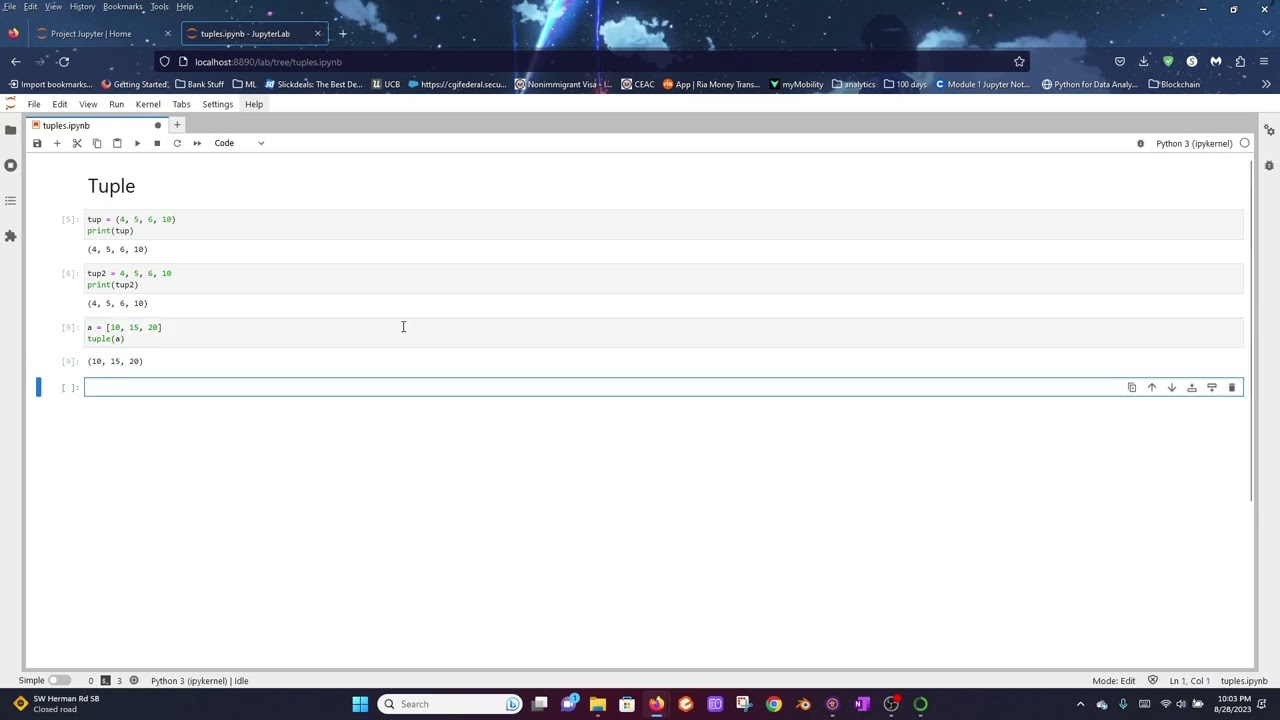
Task: Open a new launcher tab in JupyterLab
Action: point(177,125)
